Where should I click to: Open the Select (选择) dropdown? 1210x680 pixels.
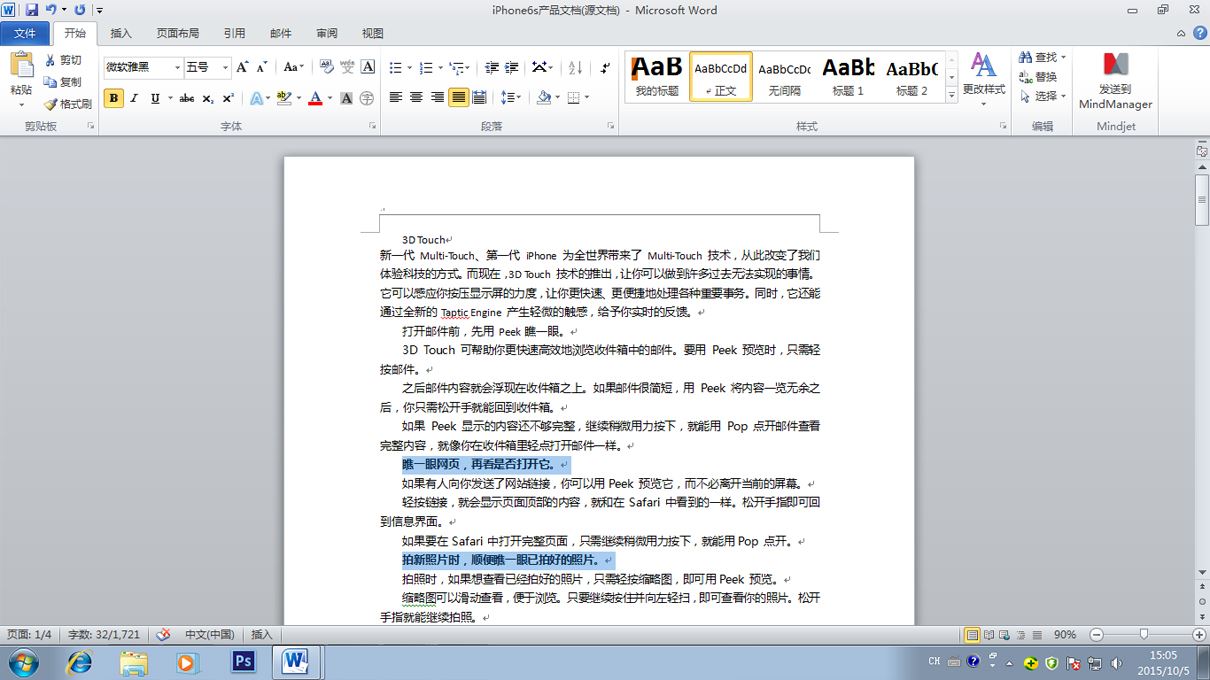[x=1043, y=96]
